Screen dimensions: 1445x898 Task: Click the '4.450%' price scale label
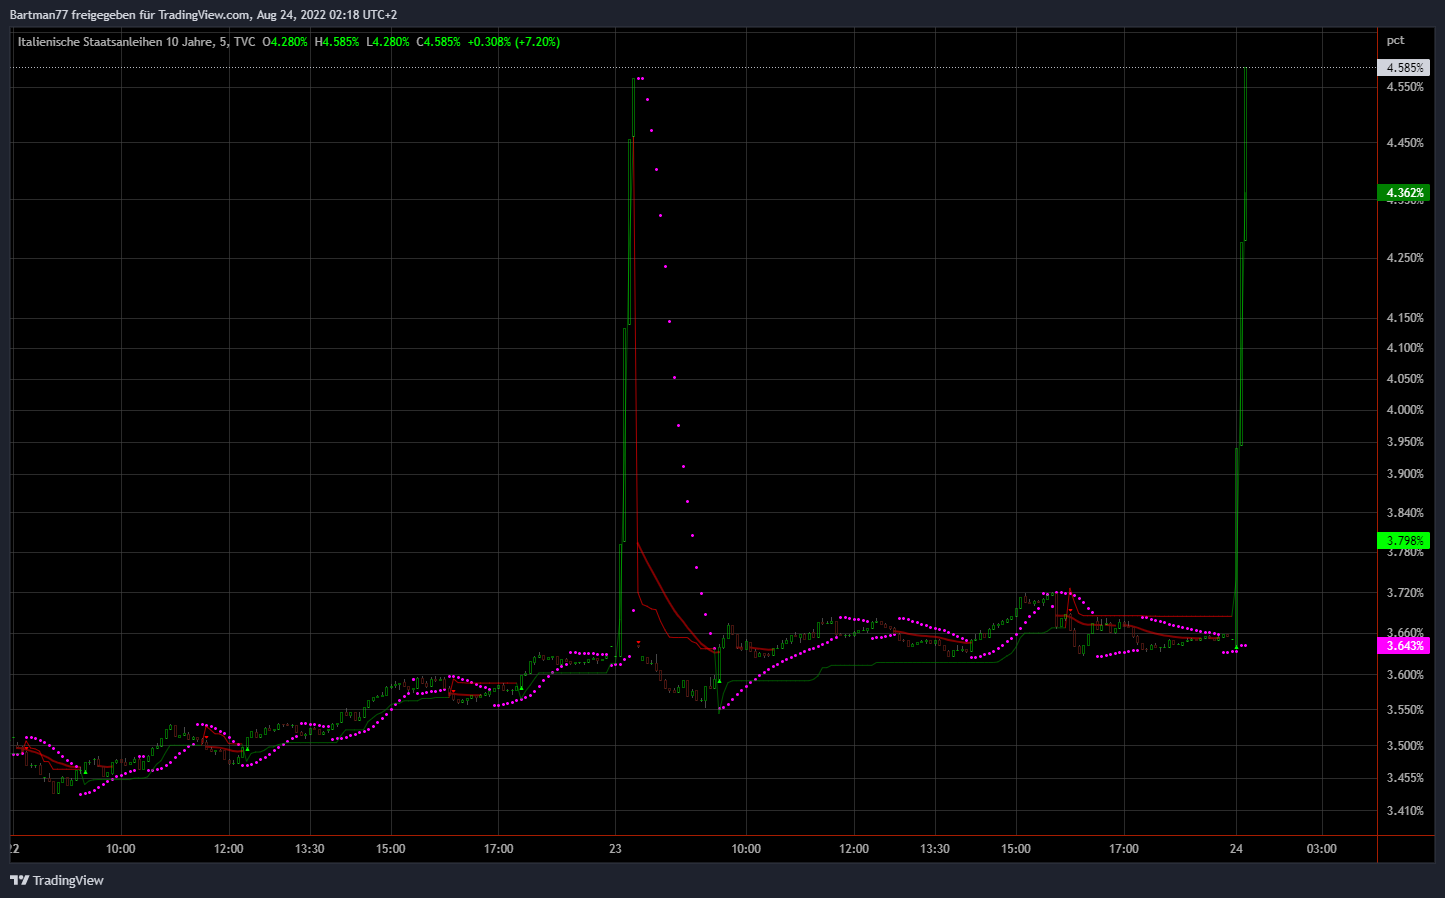1405,143
